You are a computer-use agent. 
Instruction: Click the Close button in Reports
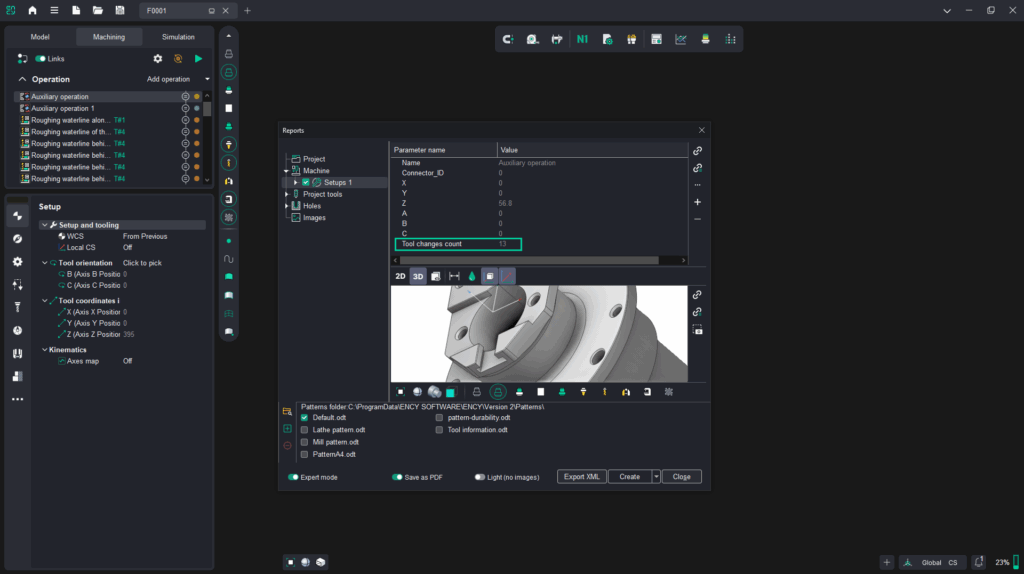coord(682,477)
